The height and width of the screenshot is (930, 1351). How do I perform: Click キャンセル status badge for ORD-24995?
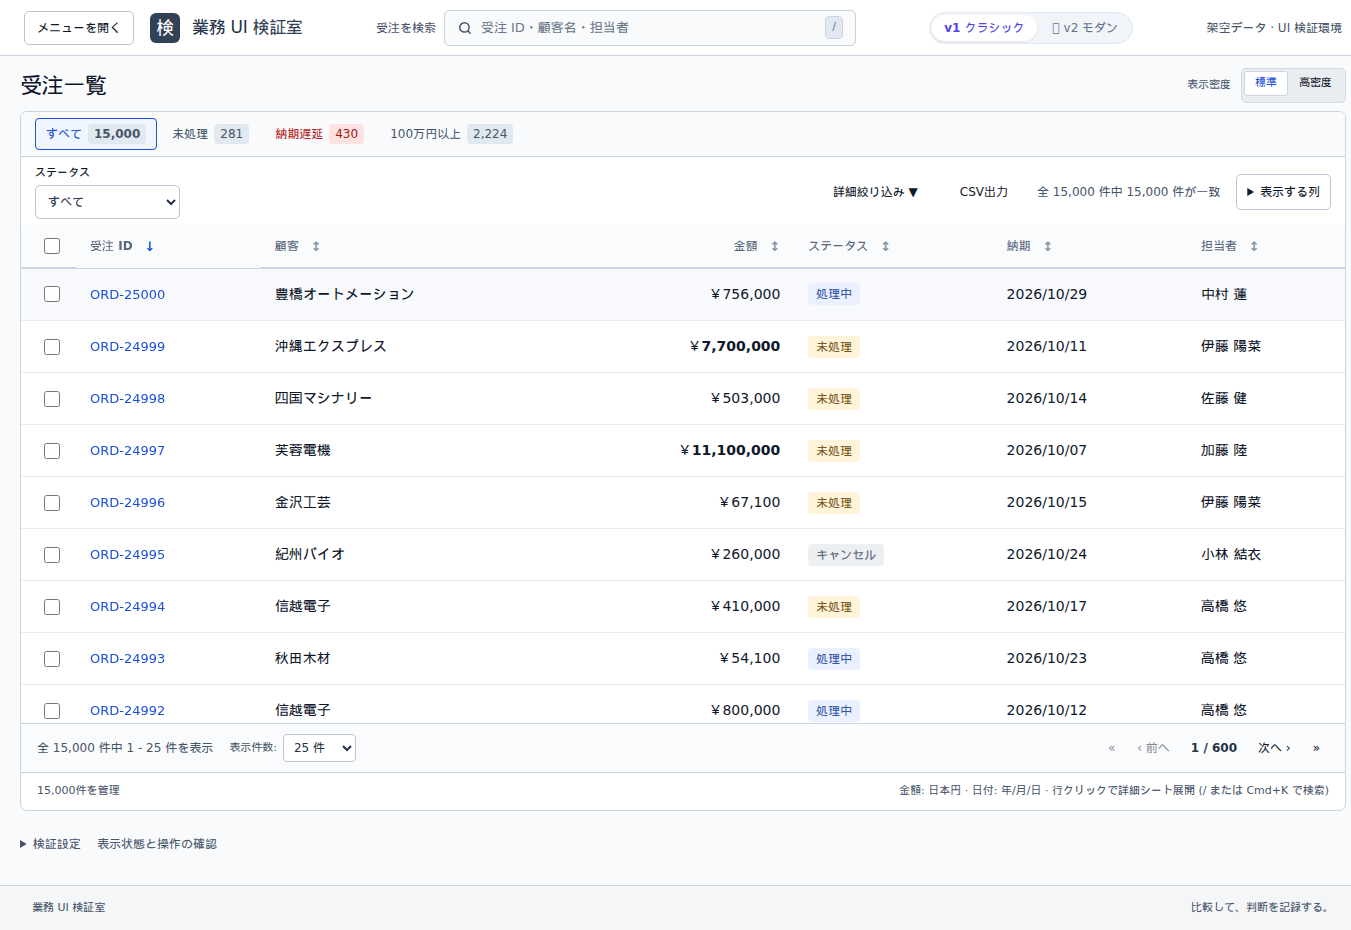tap(846, 555)
